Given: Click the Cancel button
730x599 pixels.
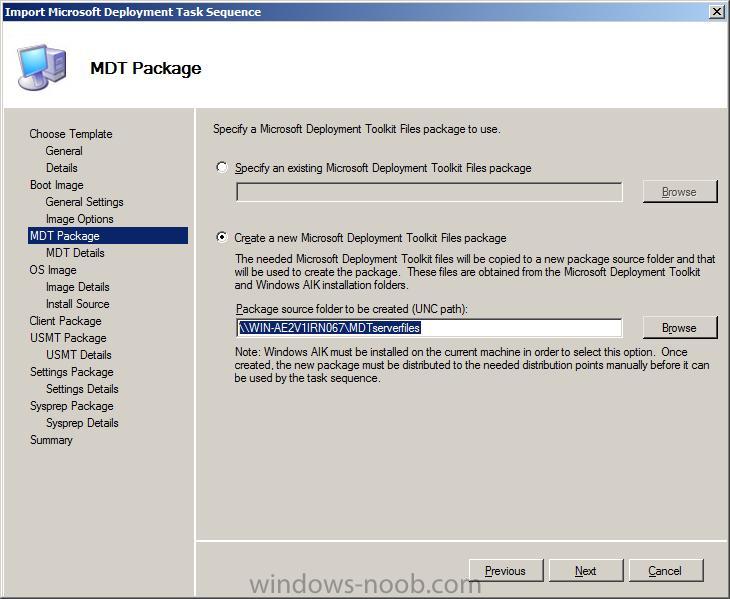Looking at the screenshot, I should point(666,571).
